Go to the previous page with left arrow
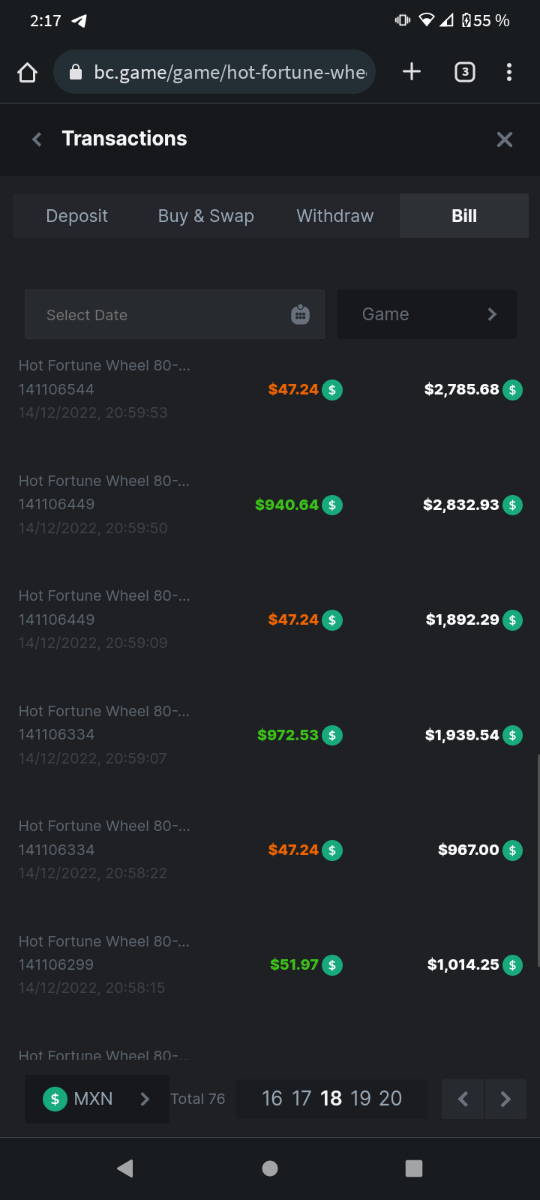Viewport: 540px width, 1200px height. 463,1099
